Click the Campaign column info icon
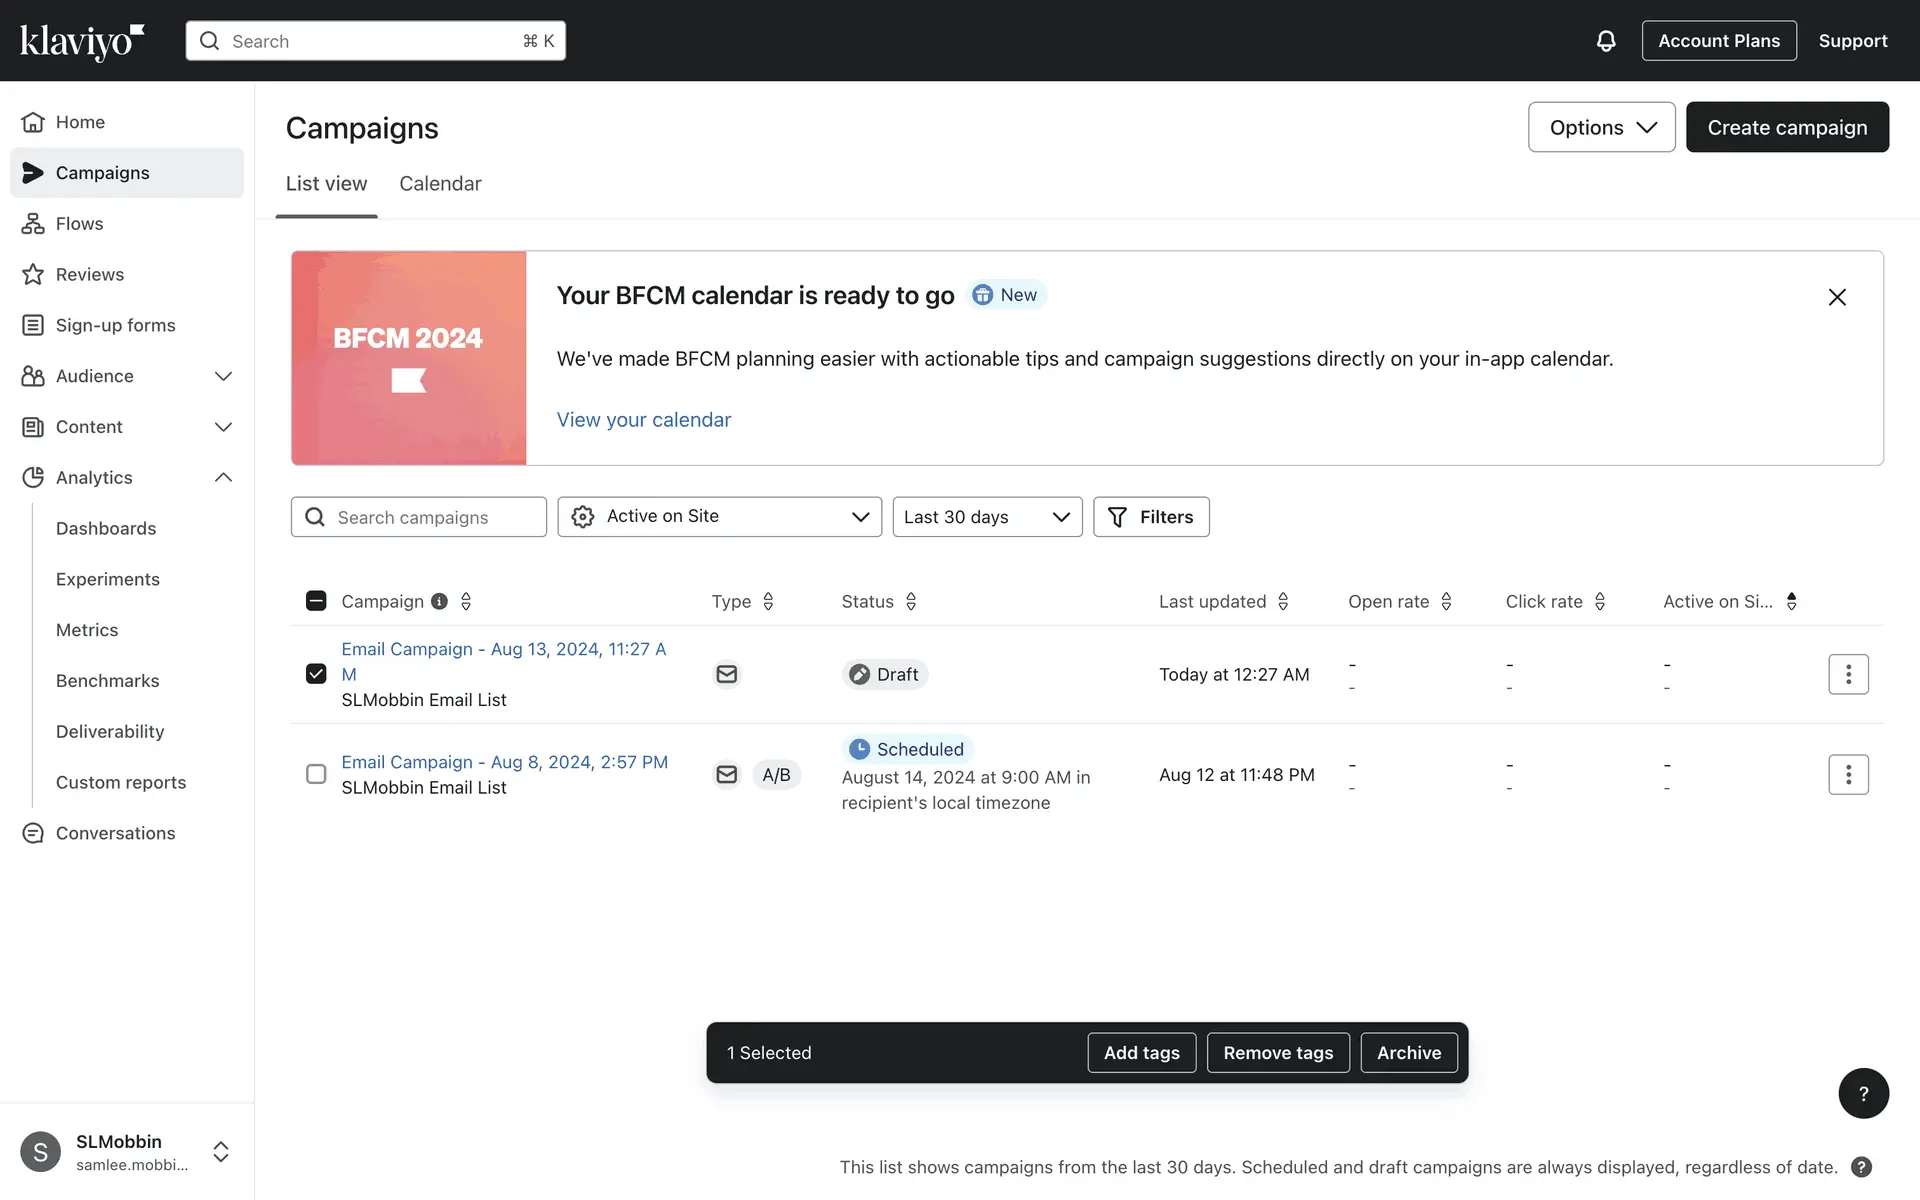Screen dimensions: 1920x1200 coord(439,601)
